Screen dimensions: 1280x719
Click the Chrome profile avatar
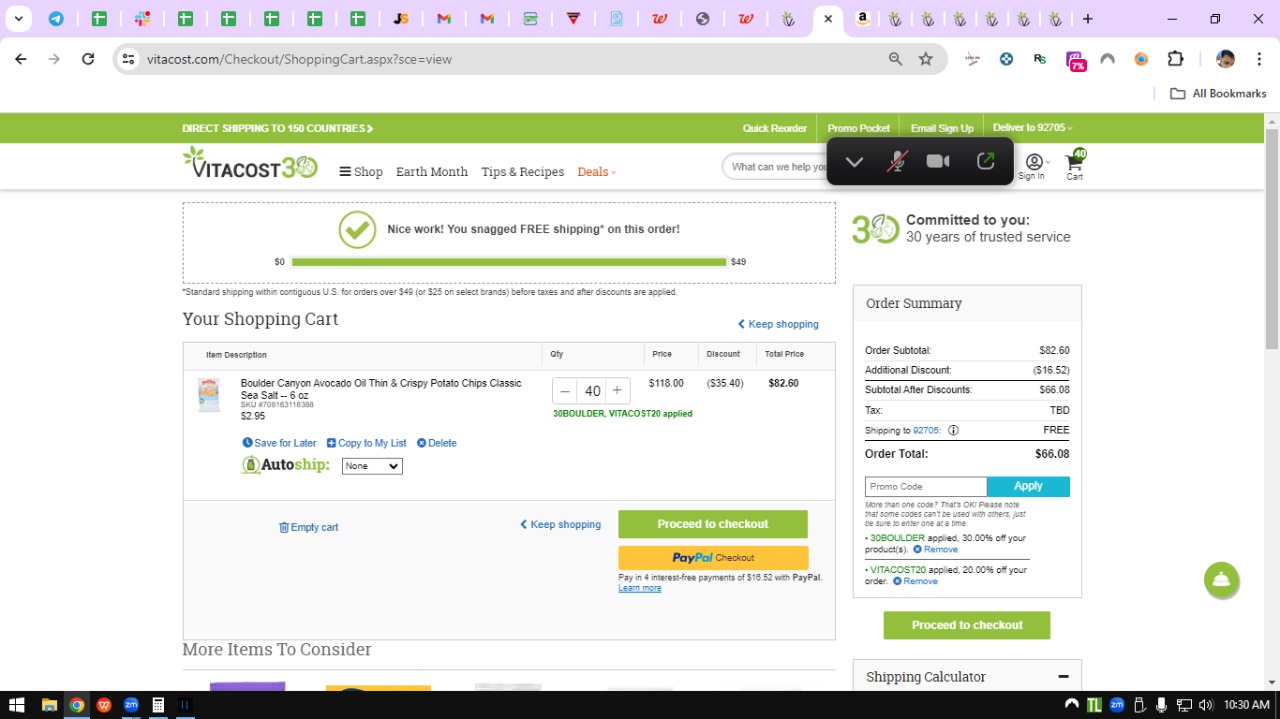[x=1225, y=59]
